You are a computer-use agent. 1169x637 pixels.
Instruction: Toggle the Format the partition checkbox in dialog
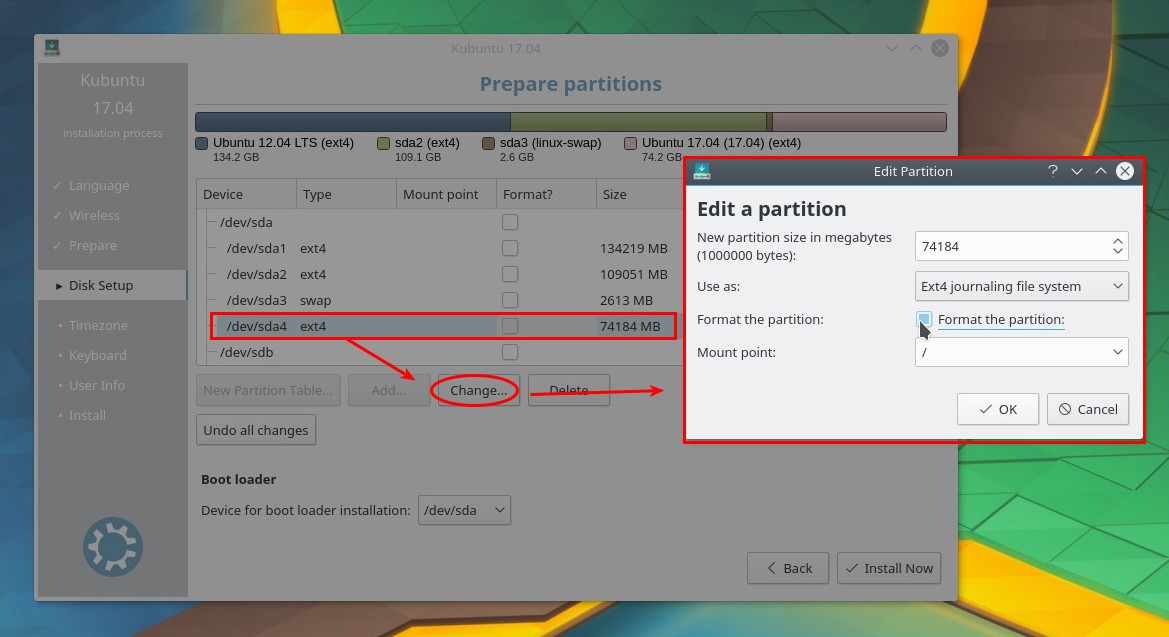point(924,319)
